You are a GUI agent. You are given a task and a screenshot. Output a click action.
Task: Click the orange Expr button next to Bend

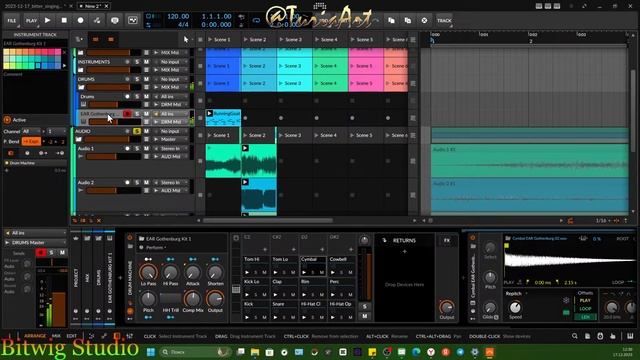tap(31, 141)
